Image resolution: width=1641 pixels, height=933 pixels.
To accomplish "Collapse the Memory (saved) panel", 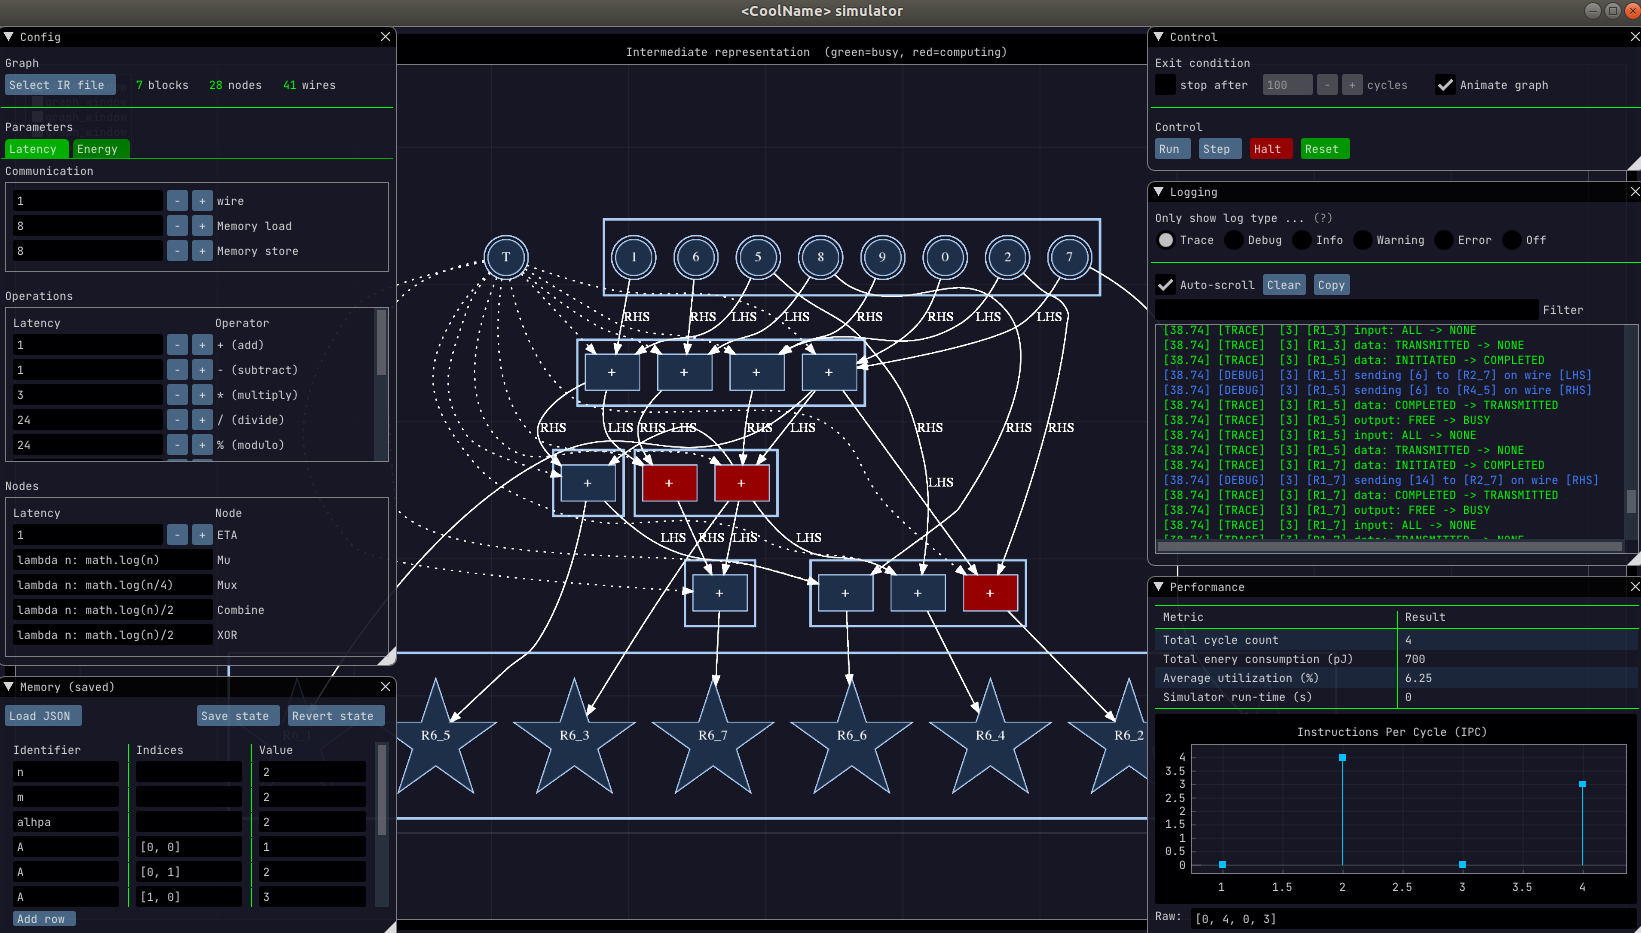I will pos(9,687).
